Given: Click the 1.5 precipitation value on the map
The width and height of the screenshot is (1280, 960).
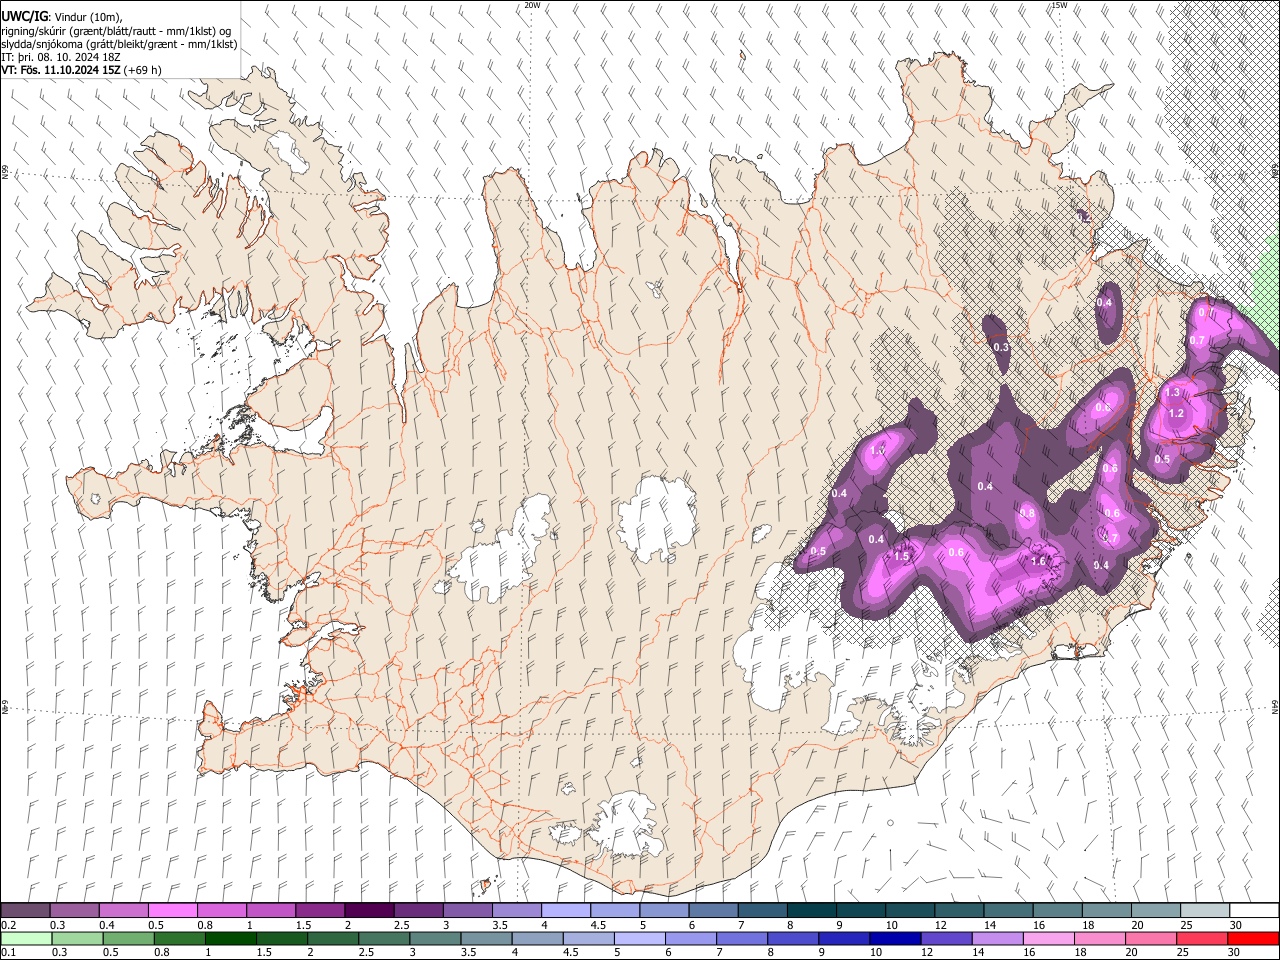Looking at the screenshot, I should tap(902, 556).
